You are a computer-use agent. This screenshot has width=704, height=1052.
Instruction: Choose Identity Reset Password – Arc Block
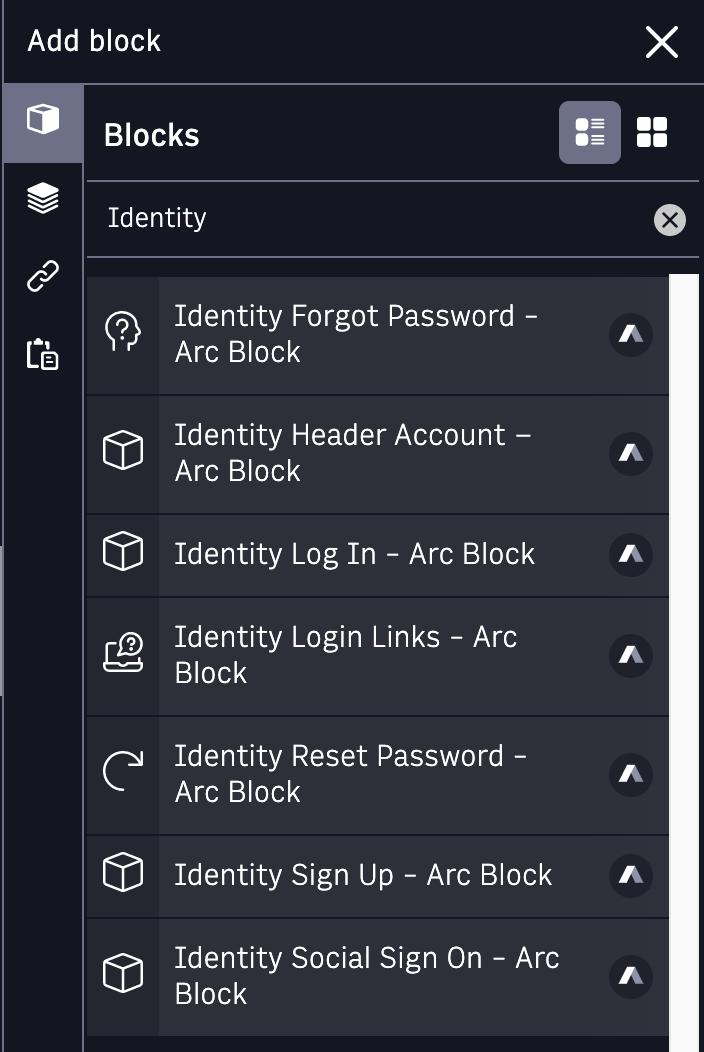(x=377, y=775)
